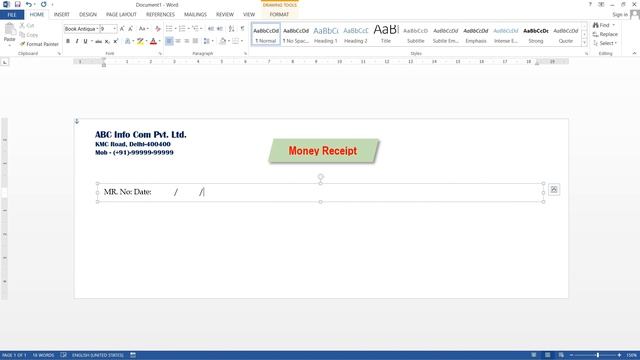Open the Clipboard pane launcher
Viewport: 640px width, 360px height.
pos(59,53)
